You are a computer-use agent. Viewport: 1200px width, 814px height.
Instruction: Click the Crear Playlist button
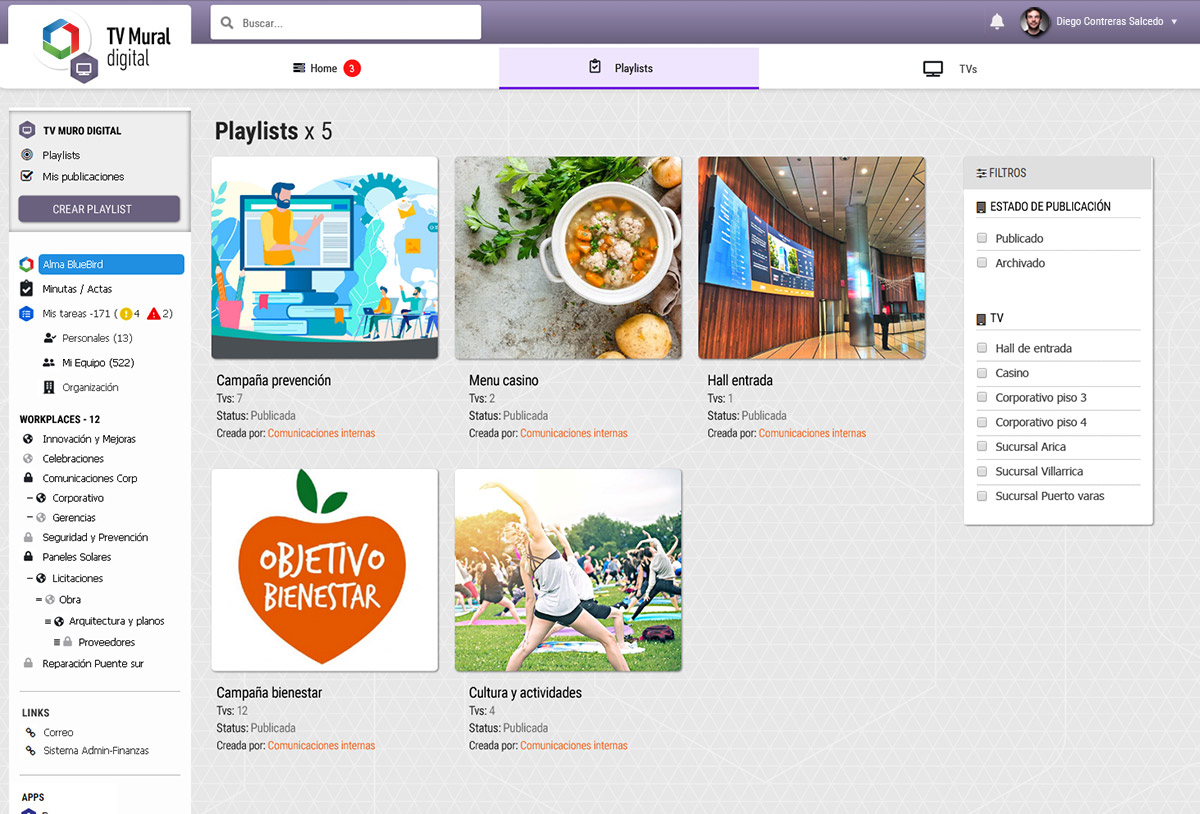click(x=99, y=209)
